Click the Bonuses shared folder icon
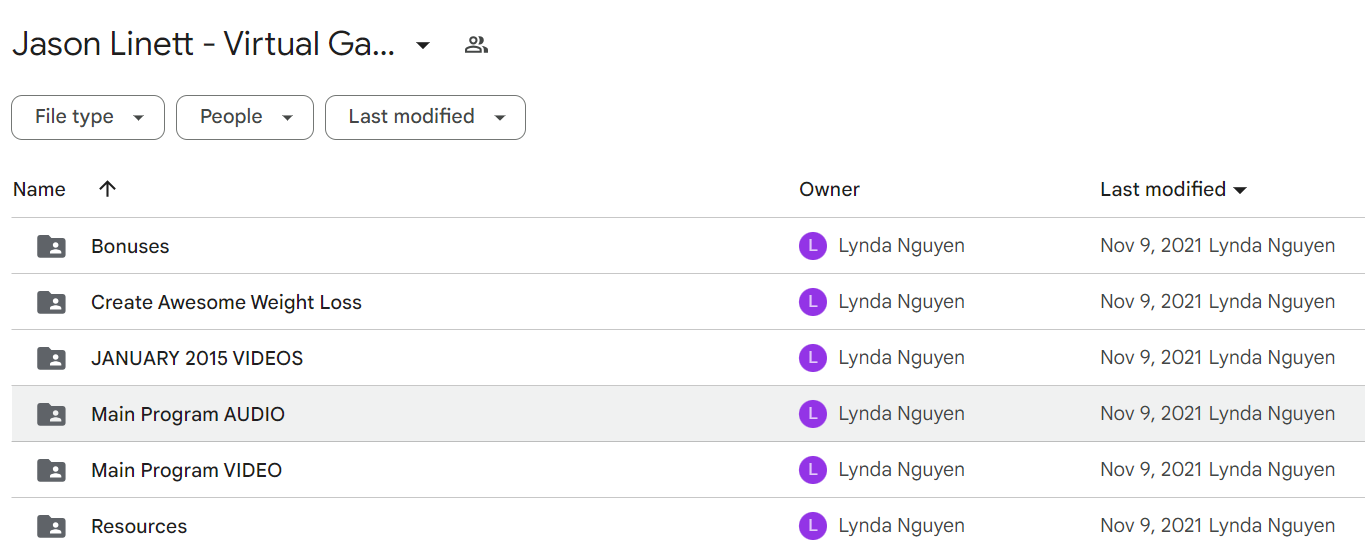Viewport: 1365px width, 553px height. pyautogui.click(x=51, y=246)
